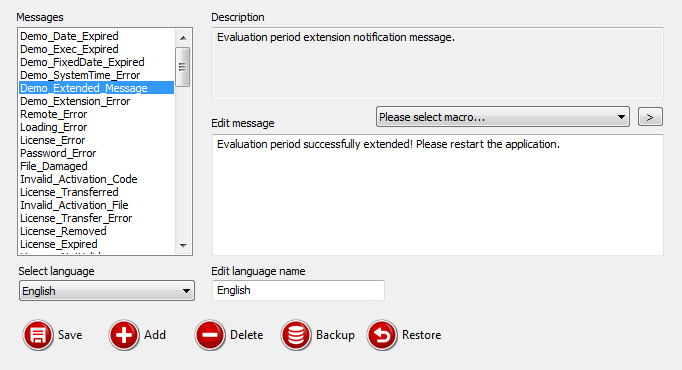Select Demo_FixedDate_Expired message
The width and height of the screenshot is (682, 370).
[x=96, y=62]
